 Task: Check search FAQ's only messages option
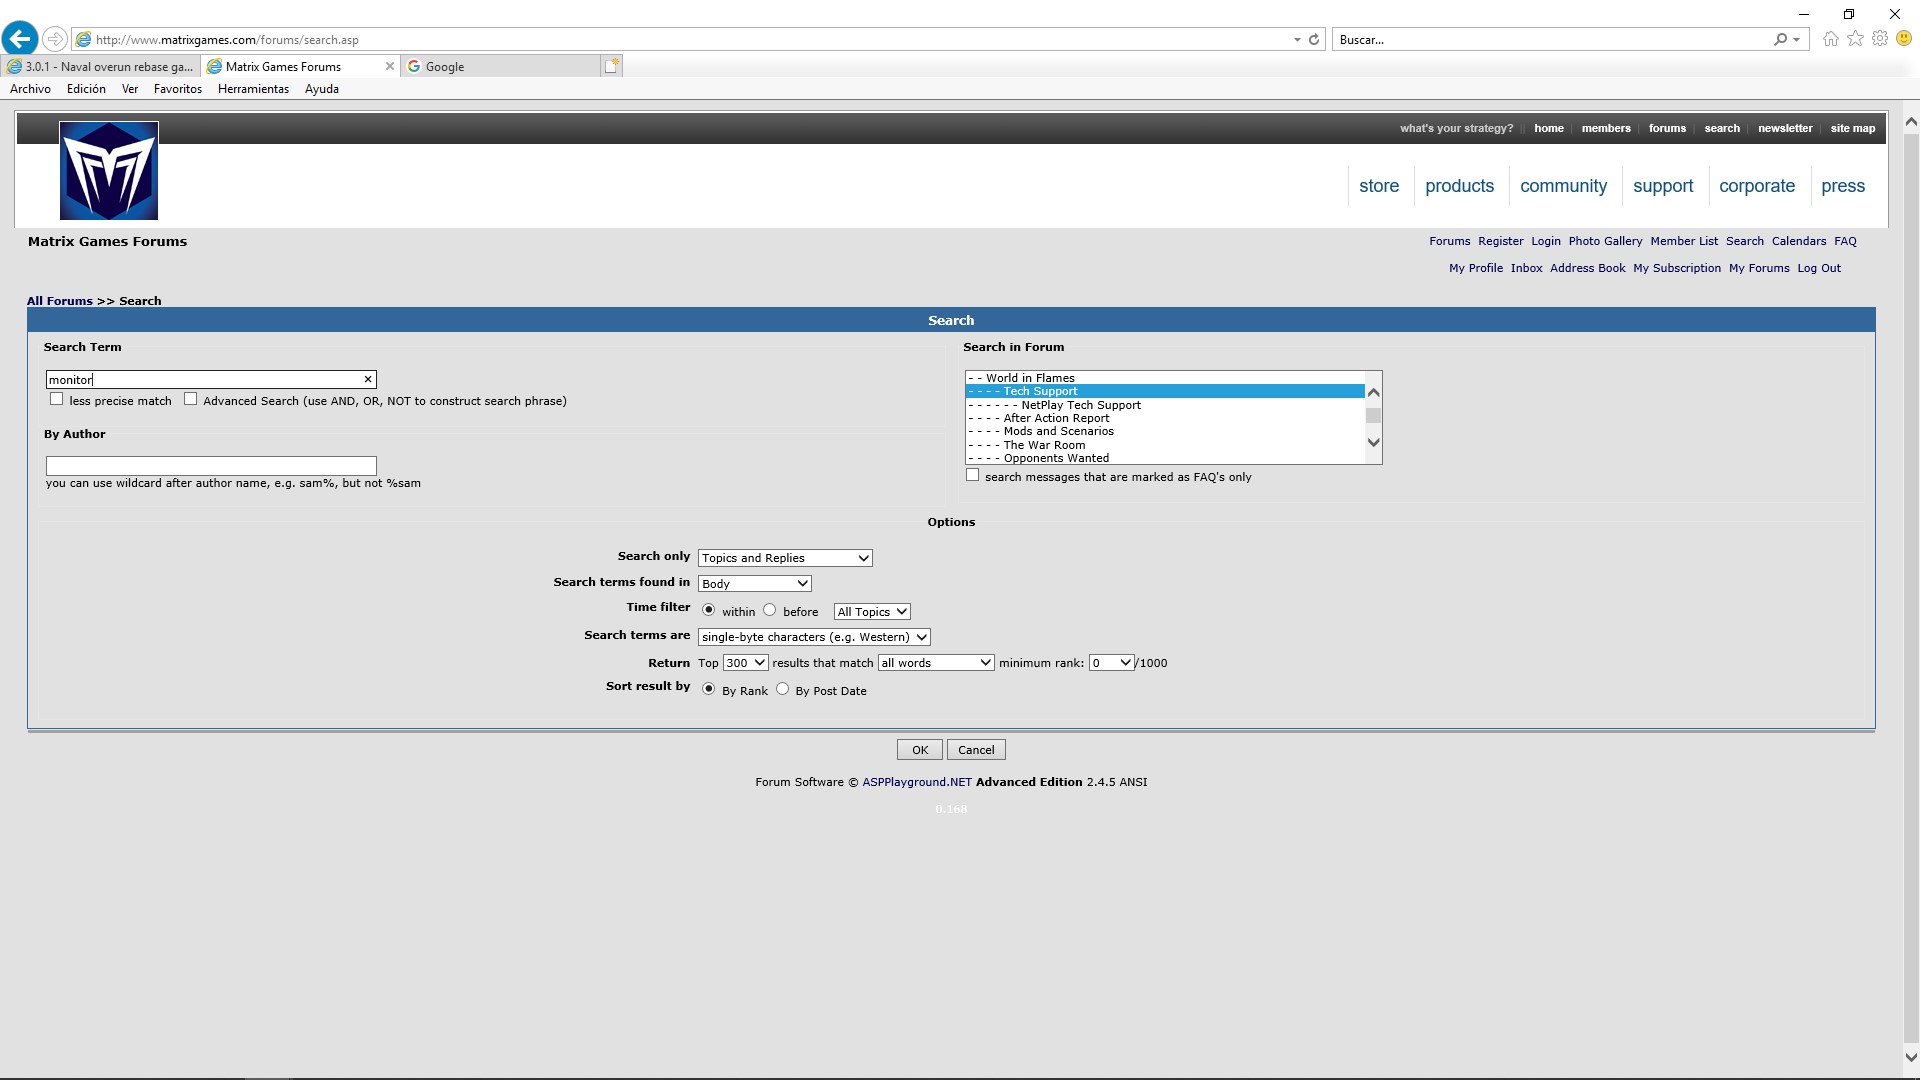pyautogui.click(x=972, y=476)
